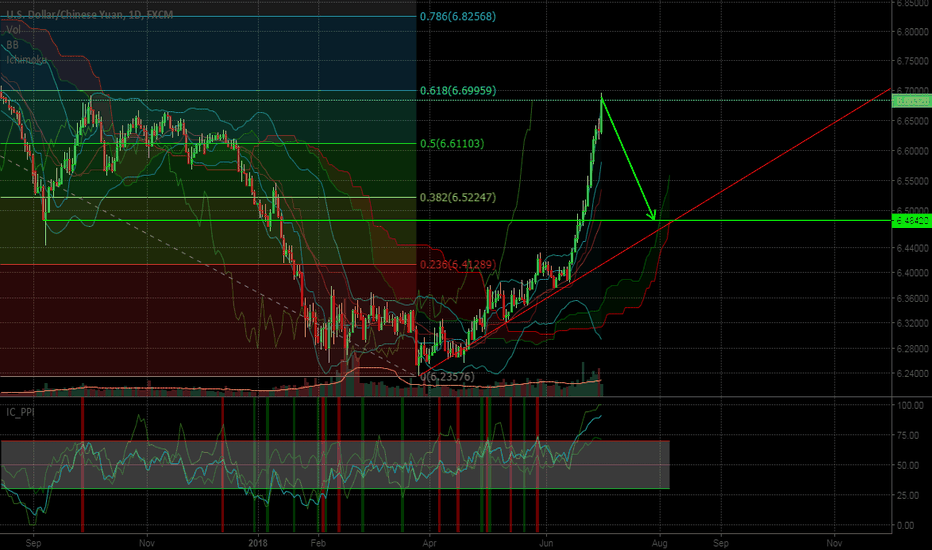Image resolution: width=932 pixels, height=550 pixels.
Task: Click the Aug label on time axis
Action: pyautogui.click(x=659, y=543)
